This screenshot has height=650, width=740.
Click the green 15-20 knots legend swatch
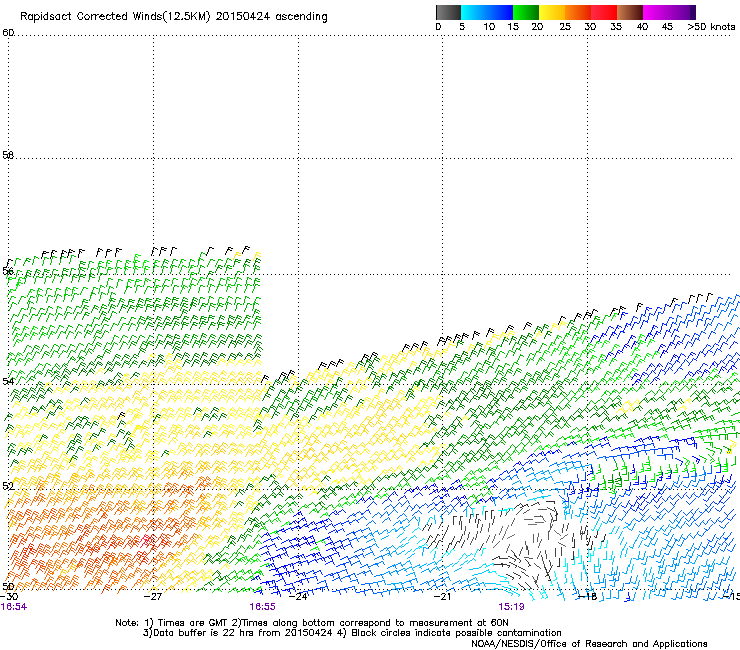526,12
